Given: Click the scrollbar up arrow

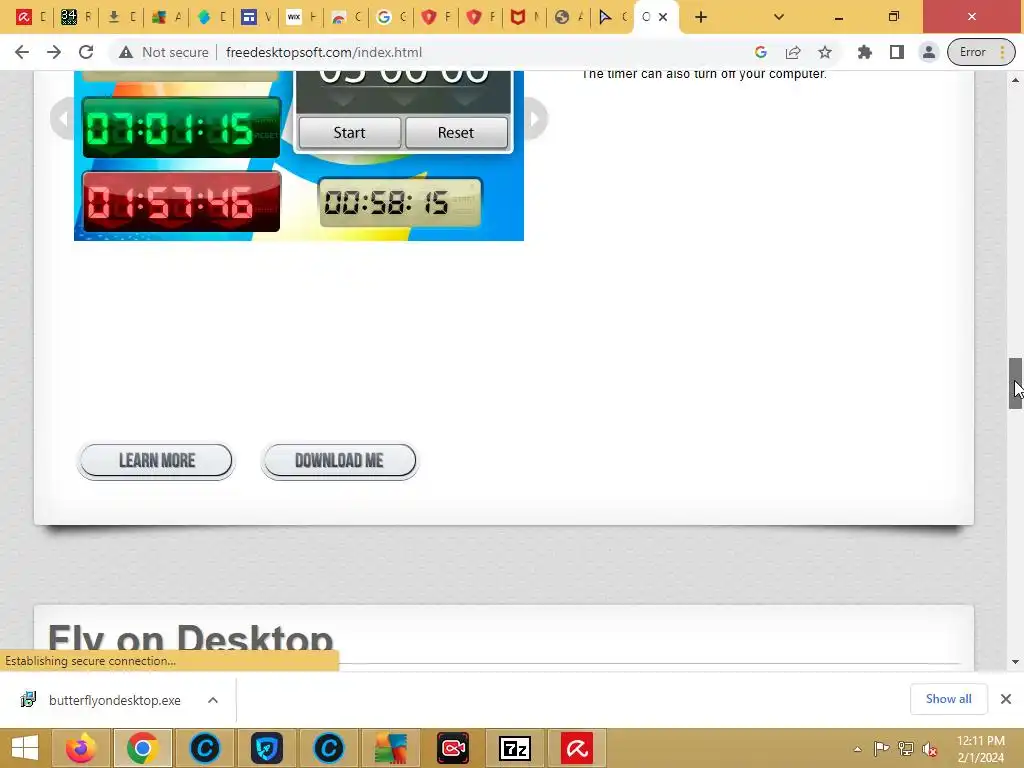Looking at the screenshot, I should 1015,80.
